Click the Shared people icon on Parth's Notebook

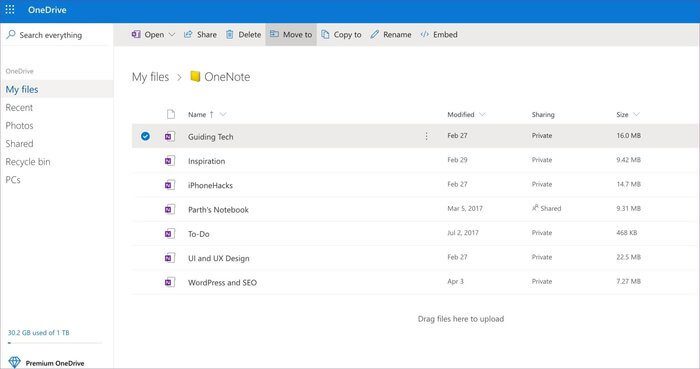535,208
